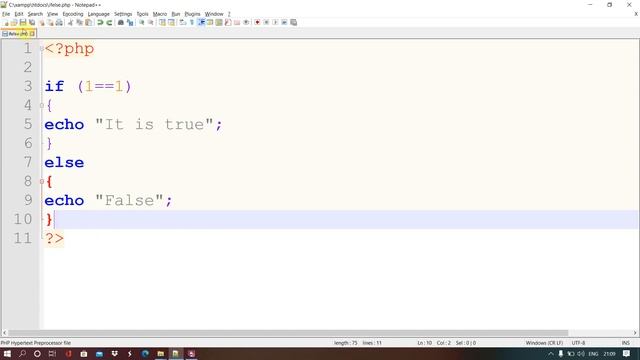This screenshot has height=360, width=640.
Task: Click the Play macro toolbar icon
Action: 275,22
